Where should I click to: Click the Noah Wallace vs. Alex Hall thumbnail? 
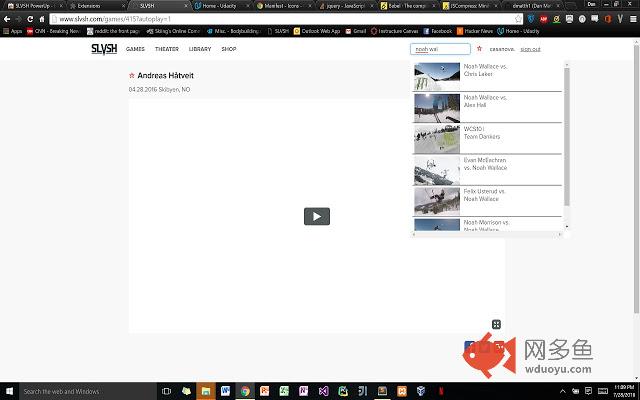pos(437,108)
